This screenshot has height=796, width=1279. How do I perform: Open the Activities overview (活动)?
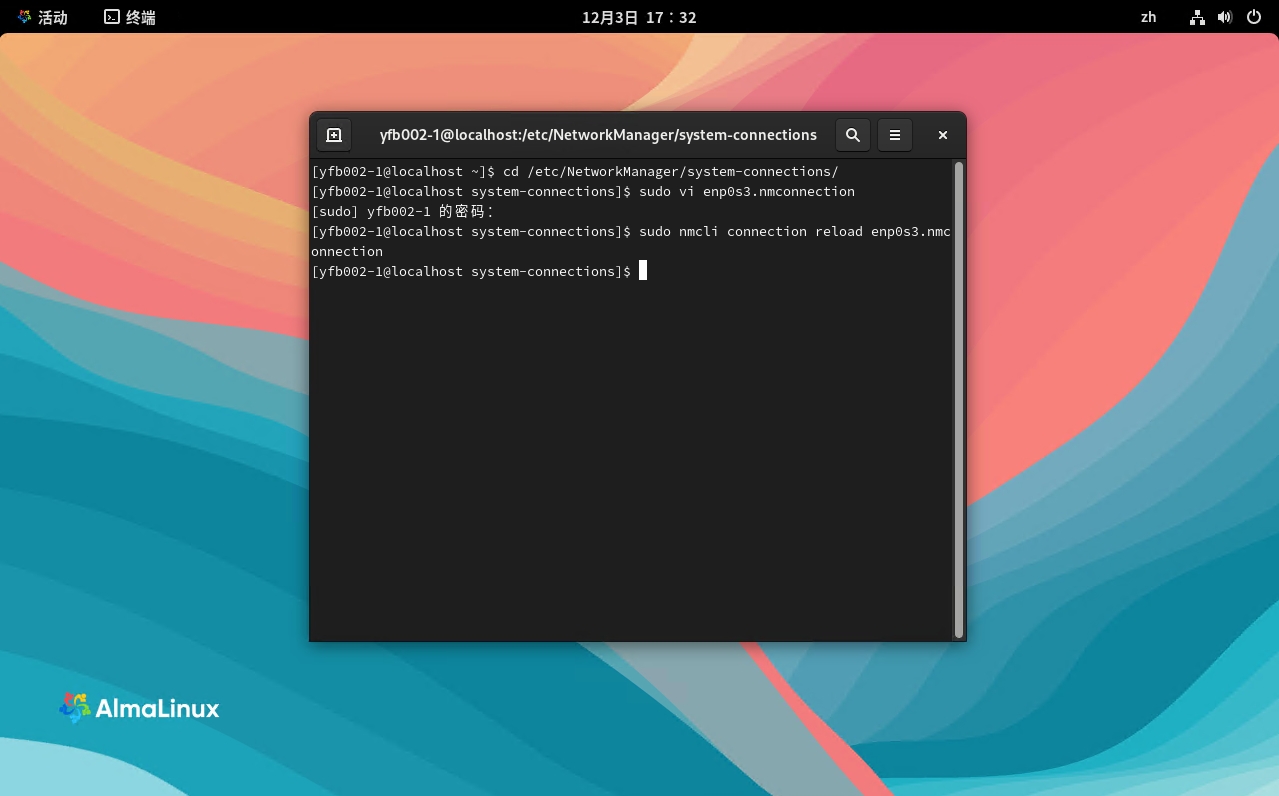tap(42, 17)
